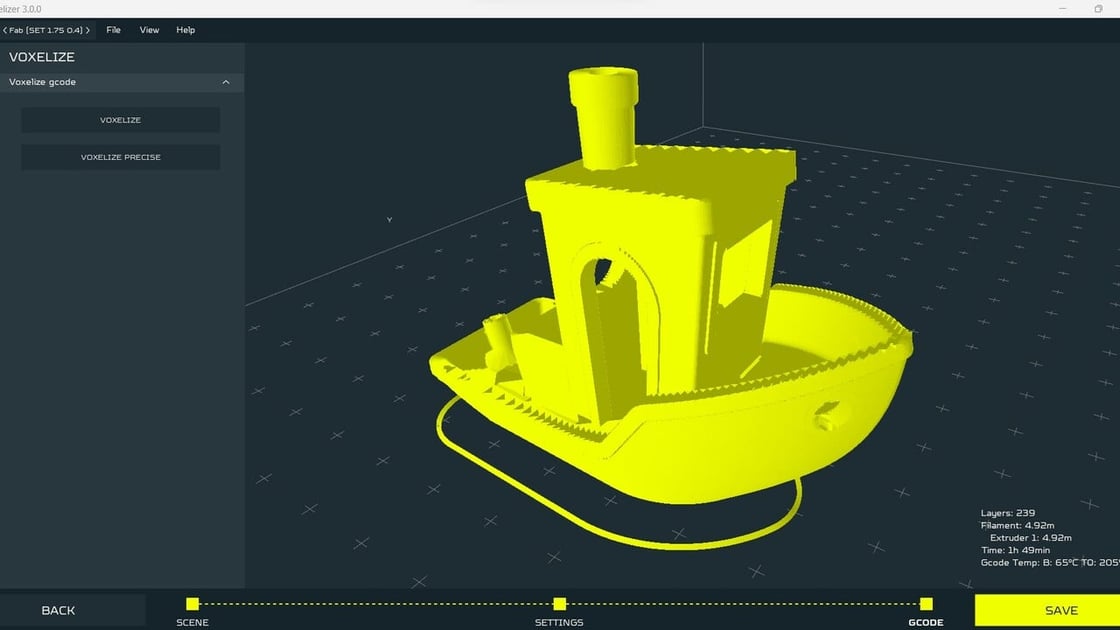
Task: Restore down the application window
Action: pyautogui.click(x=1099, y=8)
